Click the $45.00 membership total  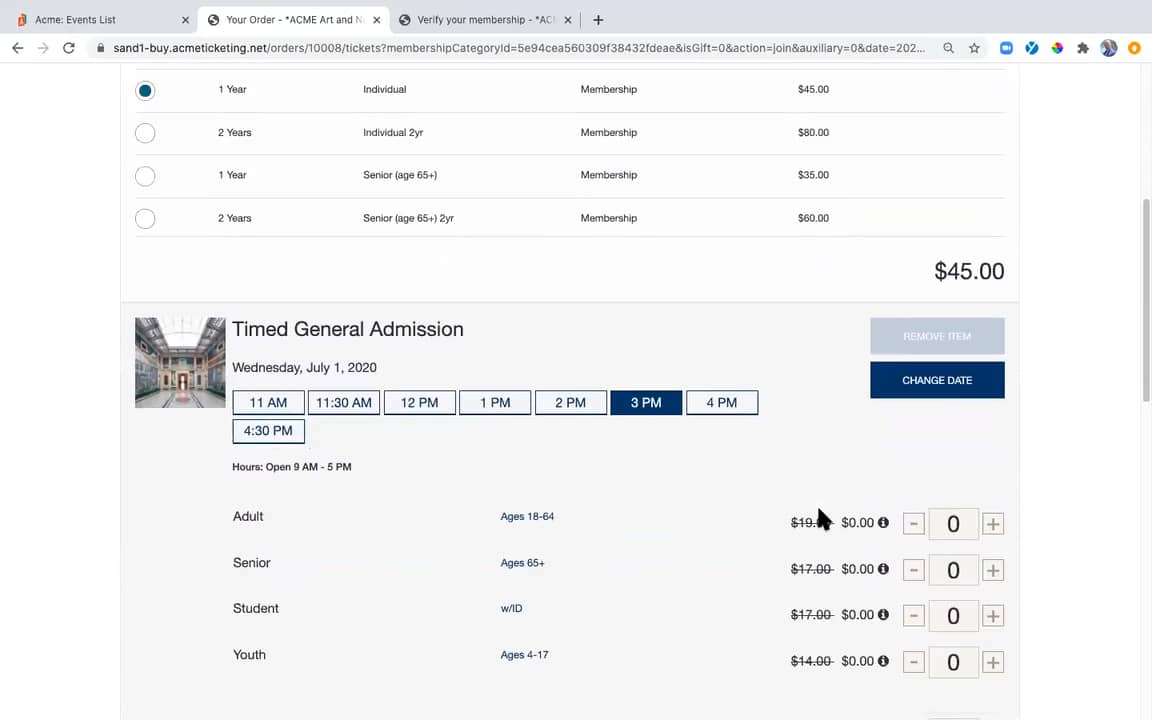click(969, 271)
